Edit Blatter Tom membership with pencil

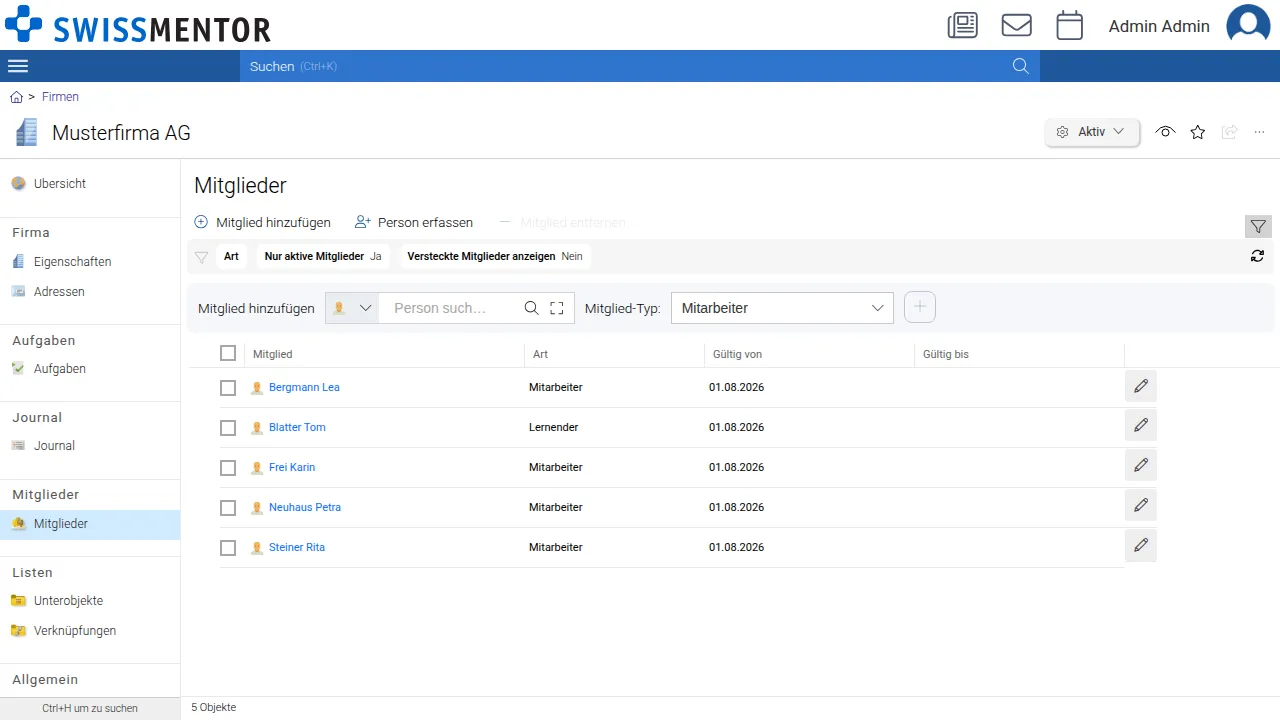[1140, 425]
